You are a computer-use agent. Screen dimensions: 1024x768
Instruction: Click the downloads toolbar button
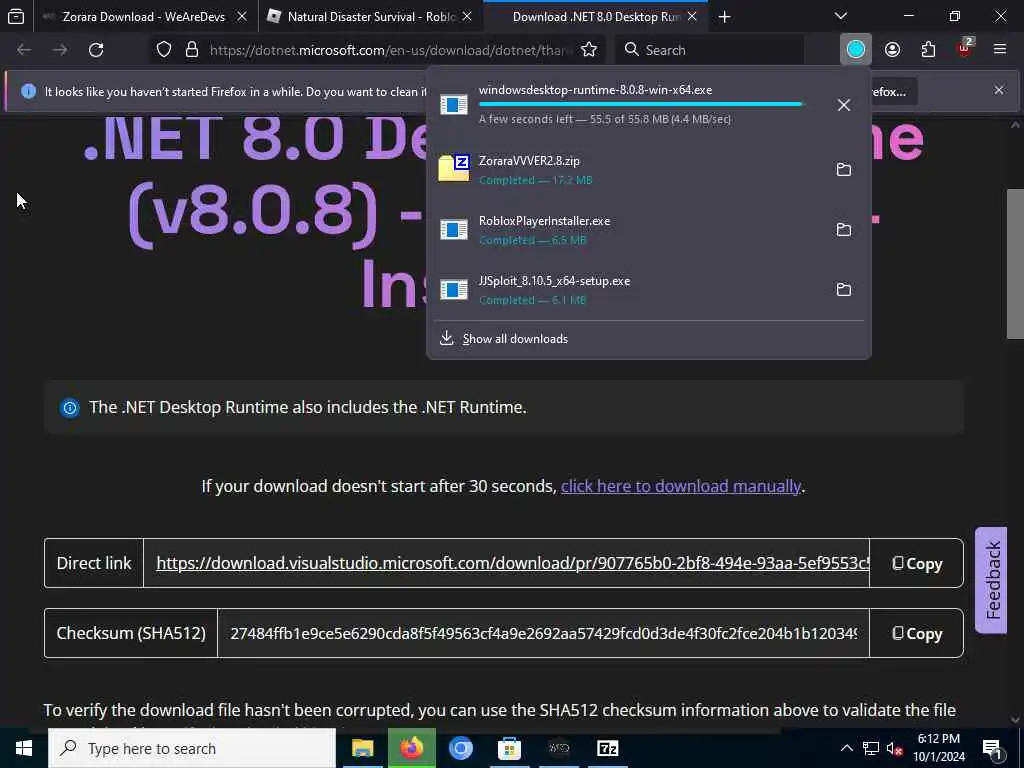856,50
